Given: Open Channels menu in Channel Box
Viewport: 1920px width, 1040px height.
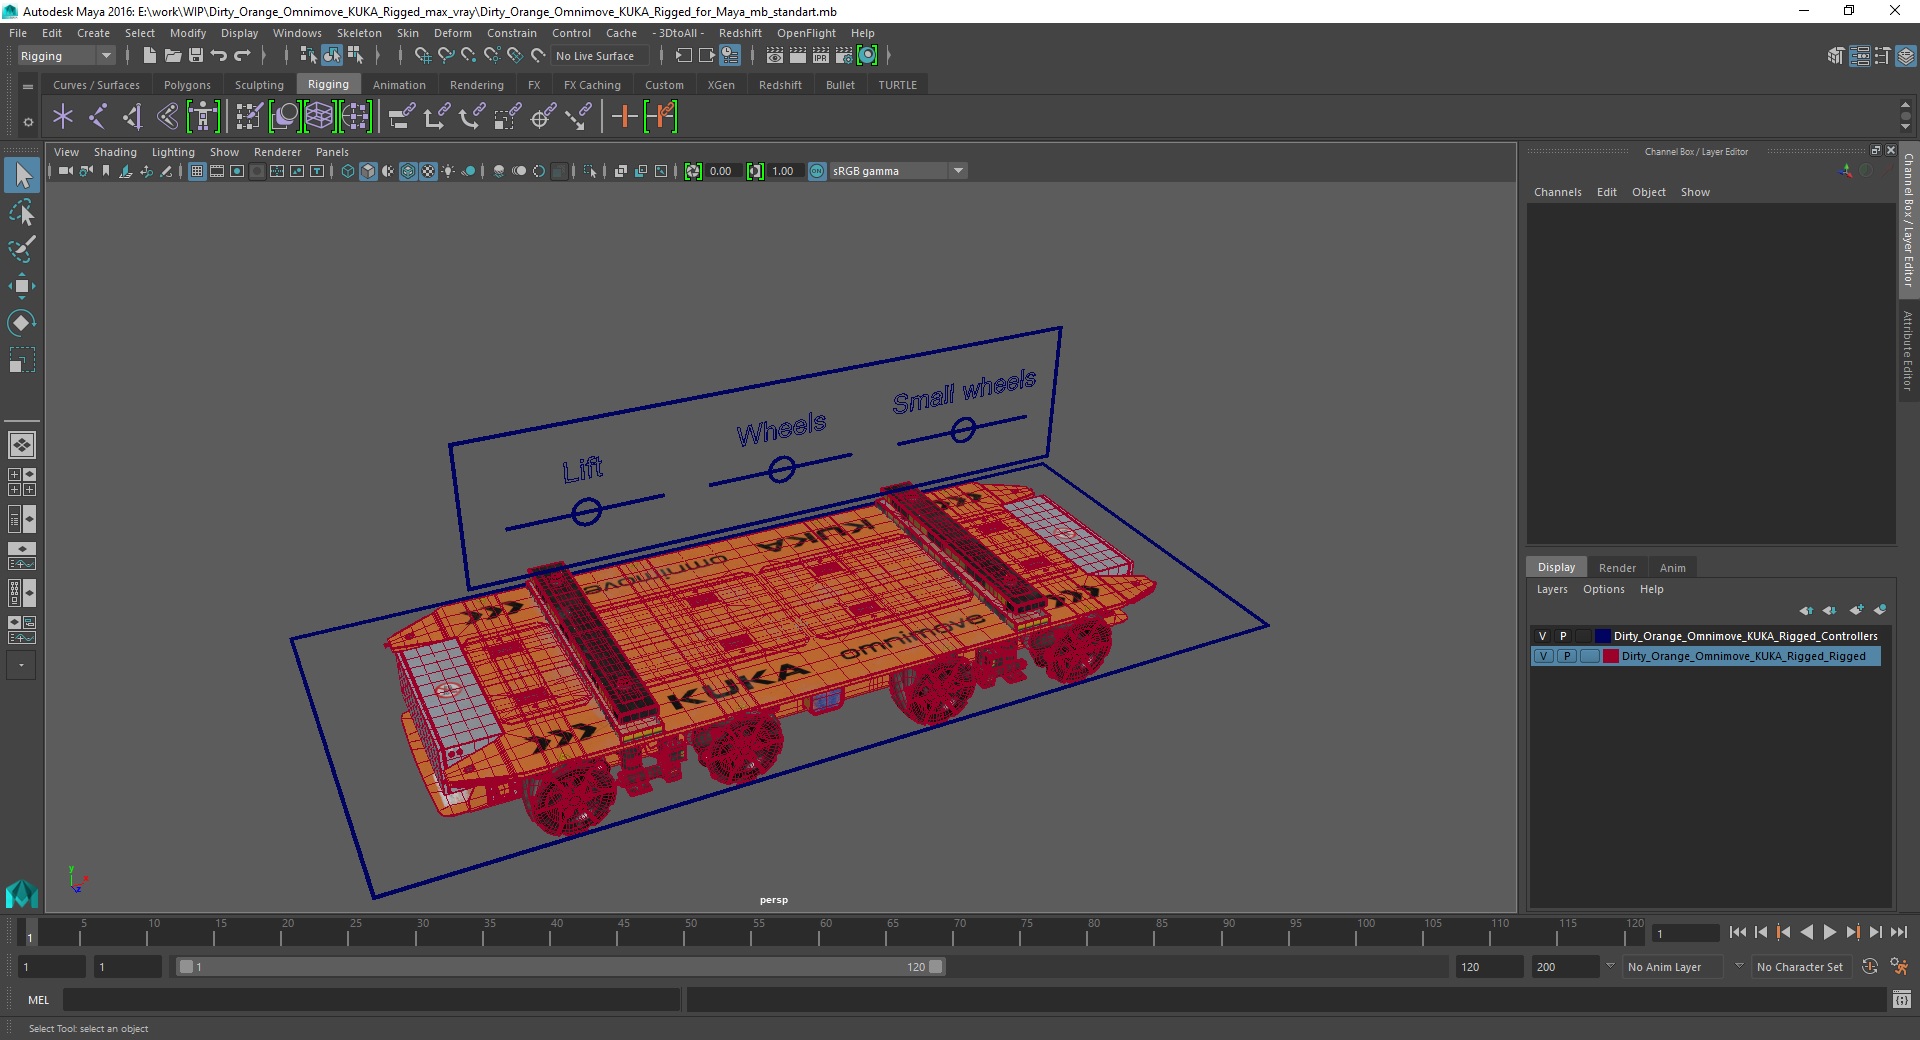Looking at the screenshot, I should click(1557, 192).
